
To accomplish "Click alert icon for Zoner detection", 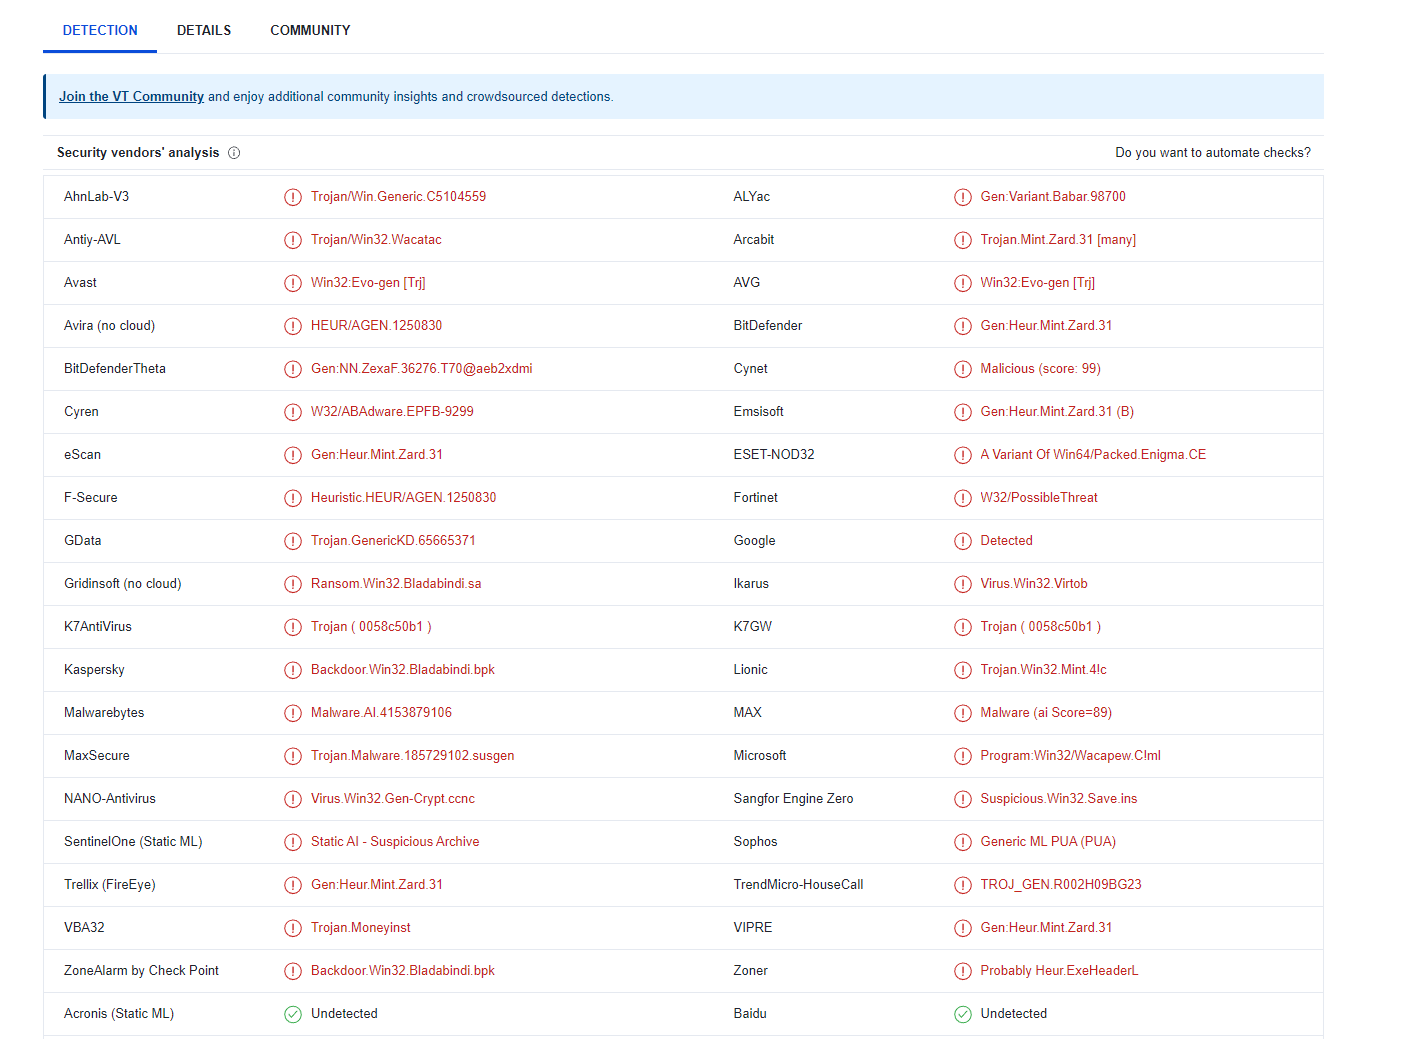I will 963,971.
